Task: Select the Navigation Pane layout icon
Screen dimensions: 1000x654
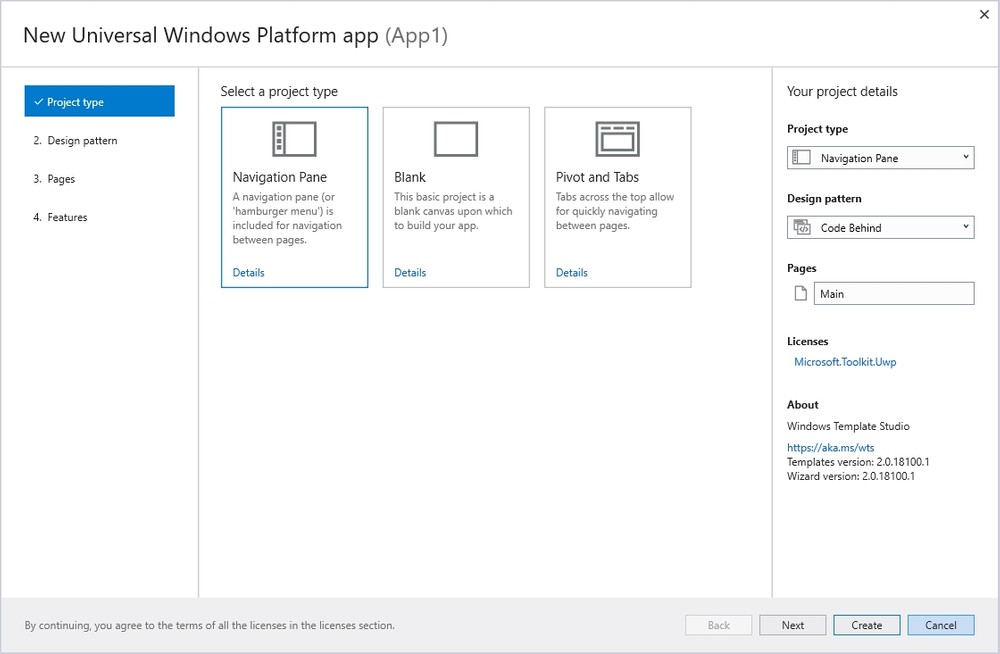Action: [294, 139]
